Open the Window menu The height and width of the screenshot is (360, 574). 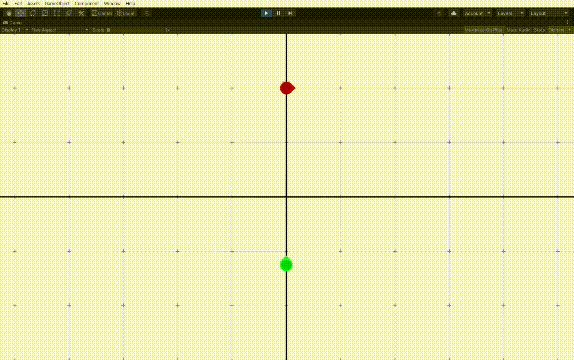pyautogui.click(x=112, y=3)
